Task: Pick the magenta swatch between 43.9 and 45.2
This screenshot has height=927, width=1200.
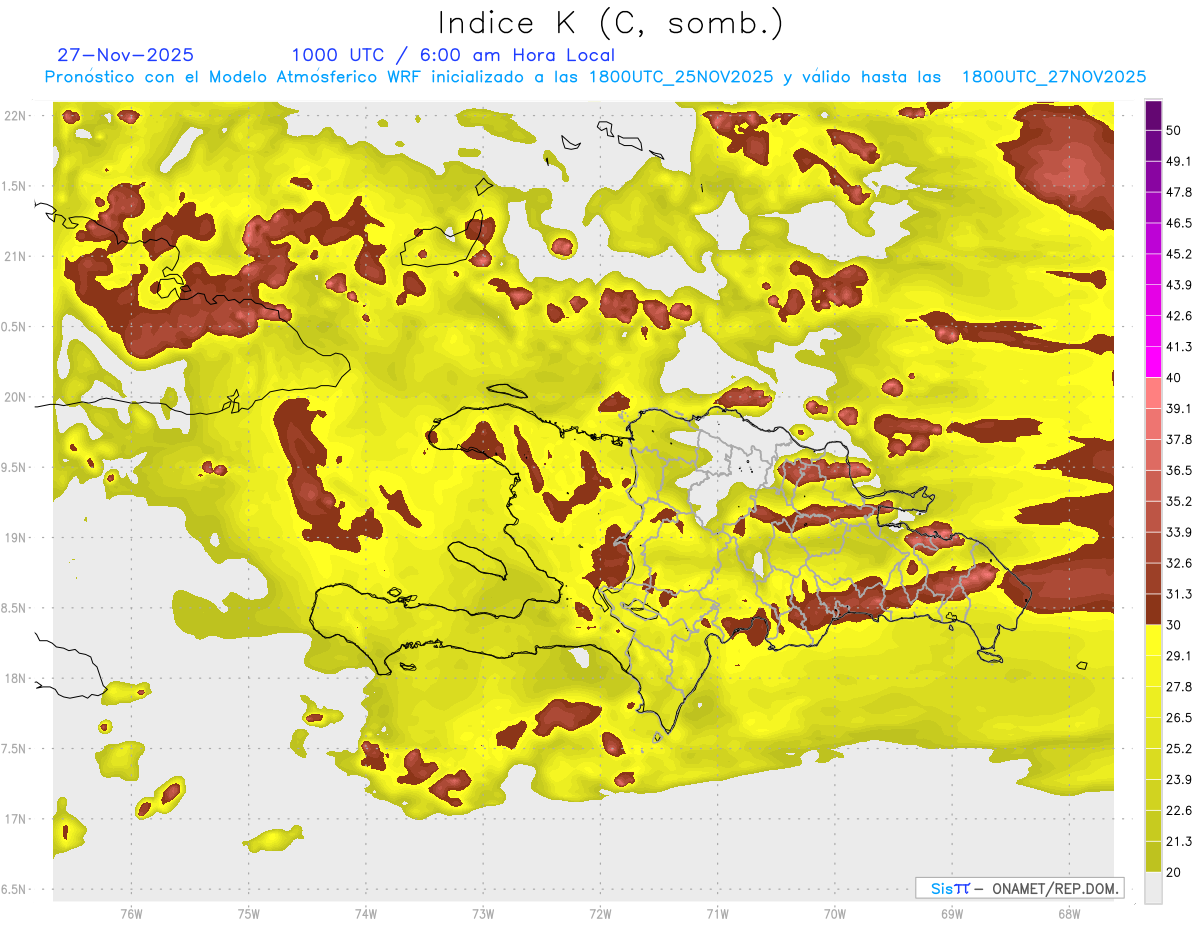Action: (1153, 269)
